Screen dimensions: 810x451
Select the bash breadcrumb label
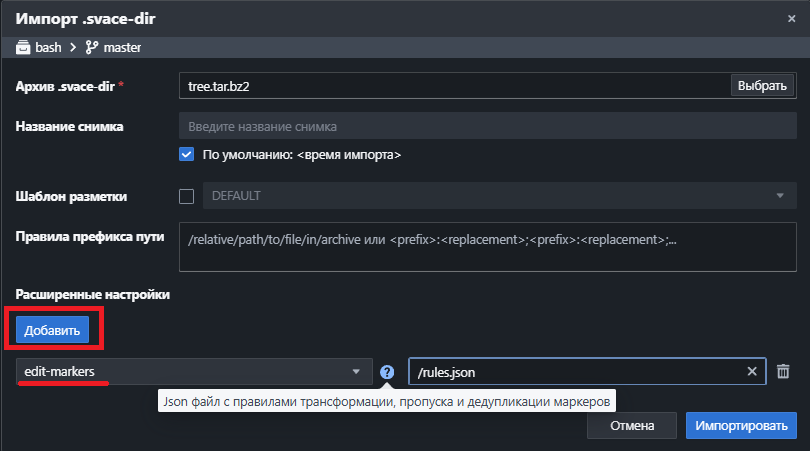tap(48, 47)
